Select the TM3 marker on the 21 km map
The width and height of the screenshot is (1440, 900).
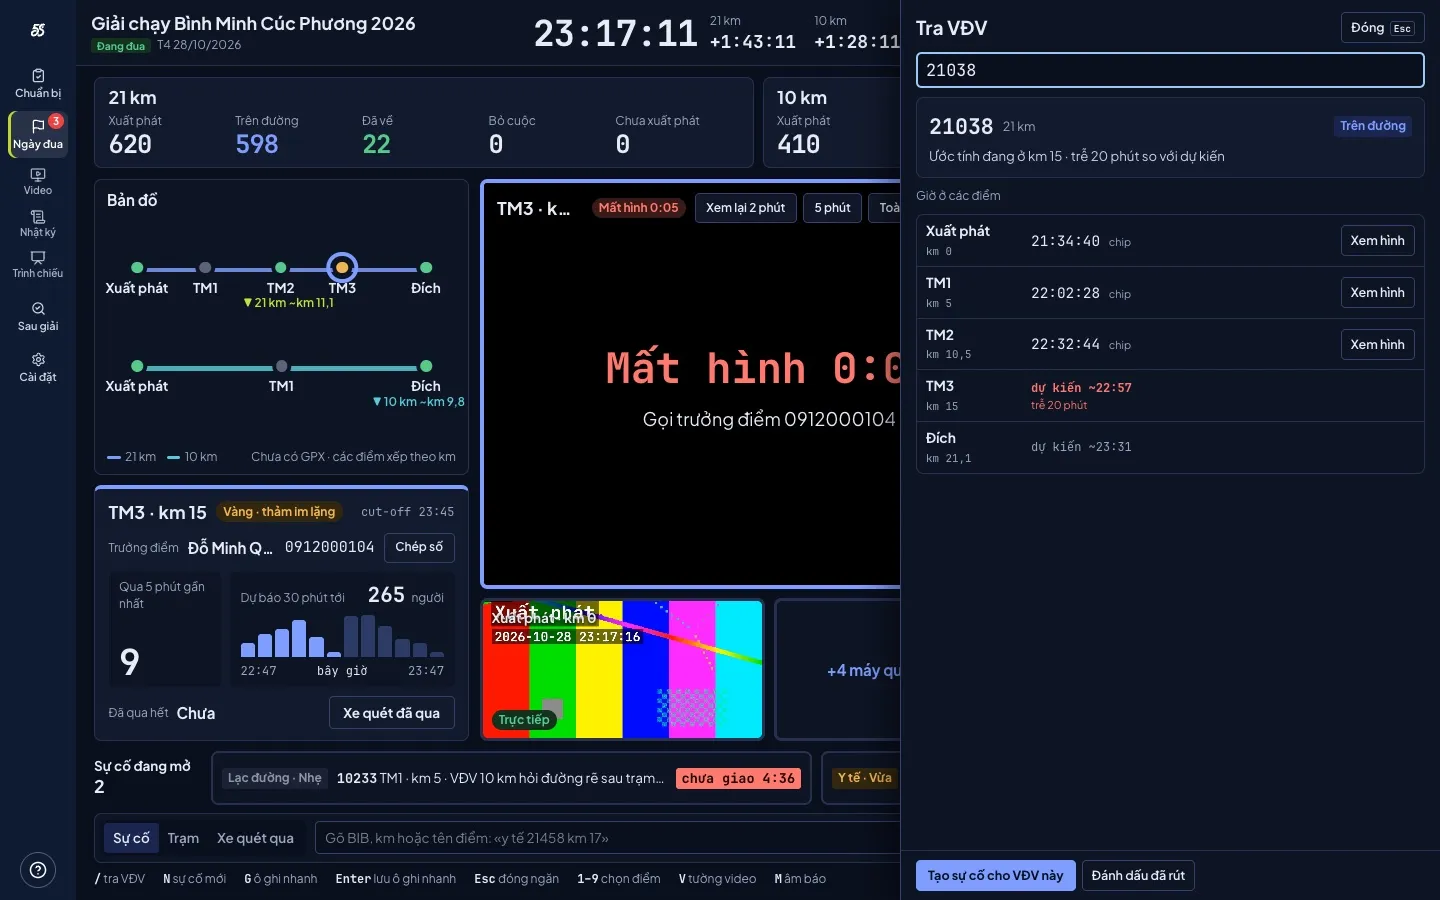pyautogui.click(x=342, y=267)
